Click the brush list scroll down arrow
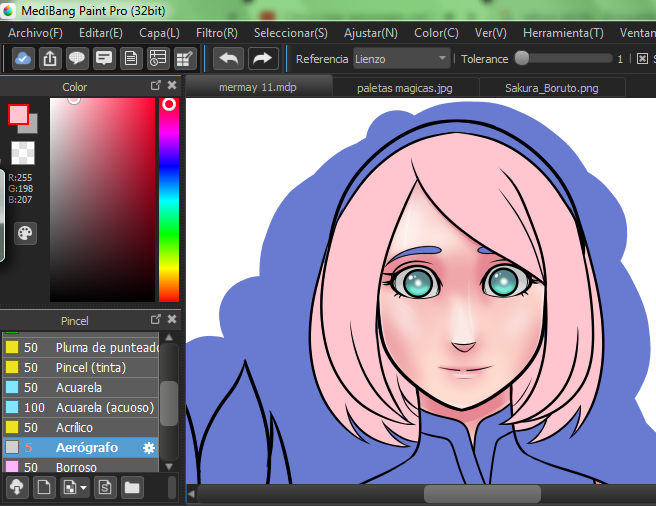 (x=169, y=466)
